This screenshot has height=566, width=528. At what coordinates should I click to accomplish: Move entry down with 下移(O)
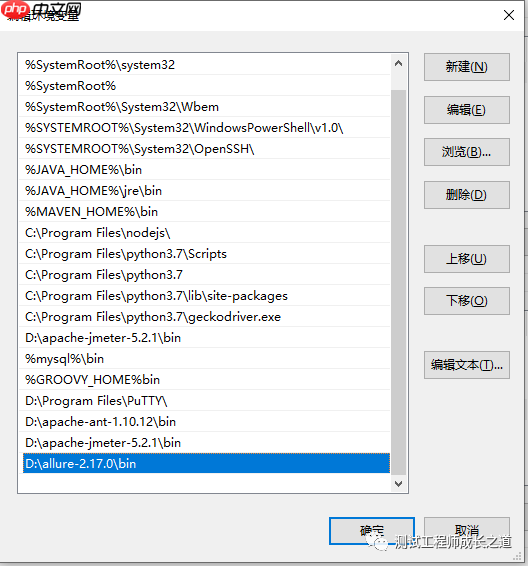[x=467, y=301]
